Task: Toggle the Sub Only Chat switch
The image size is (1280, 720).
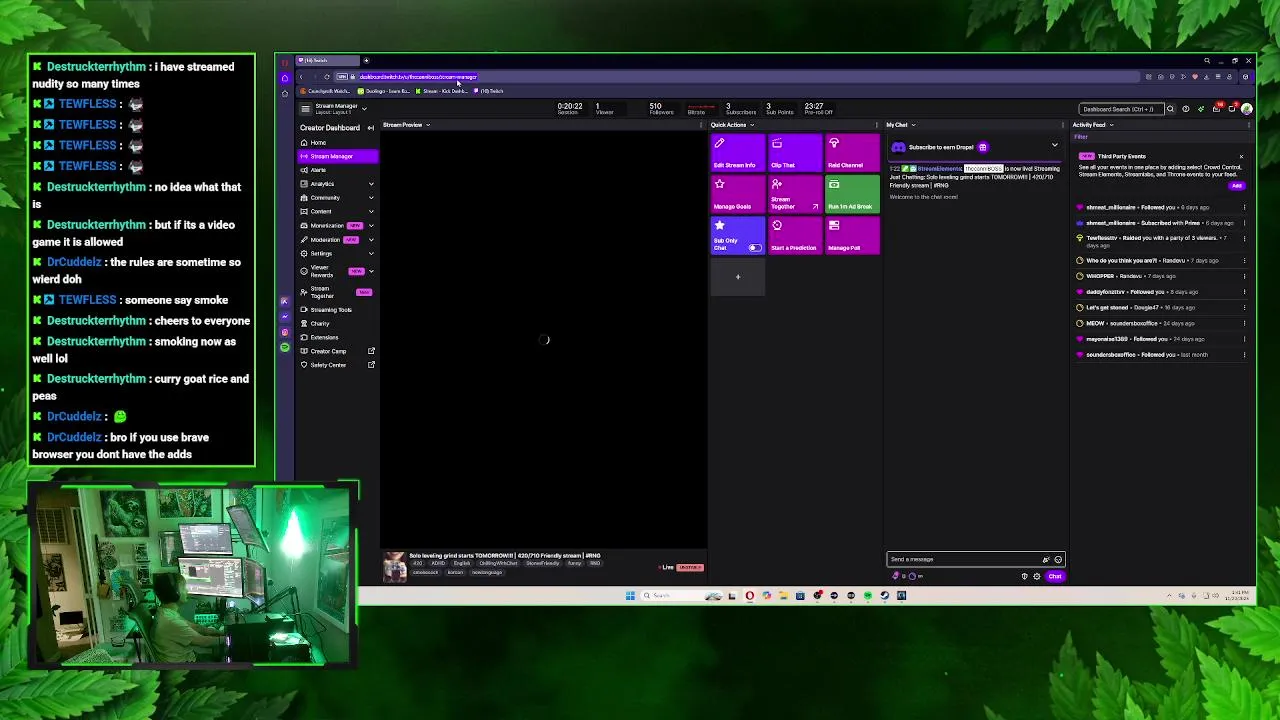Action: coord(754,248)
